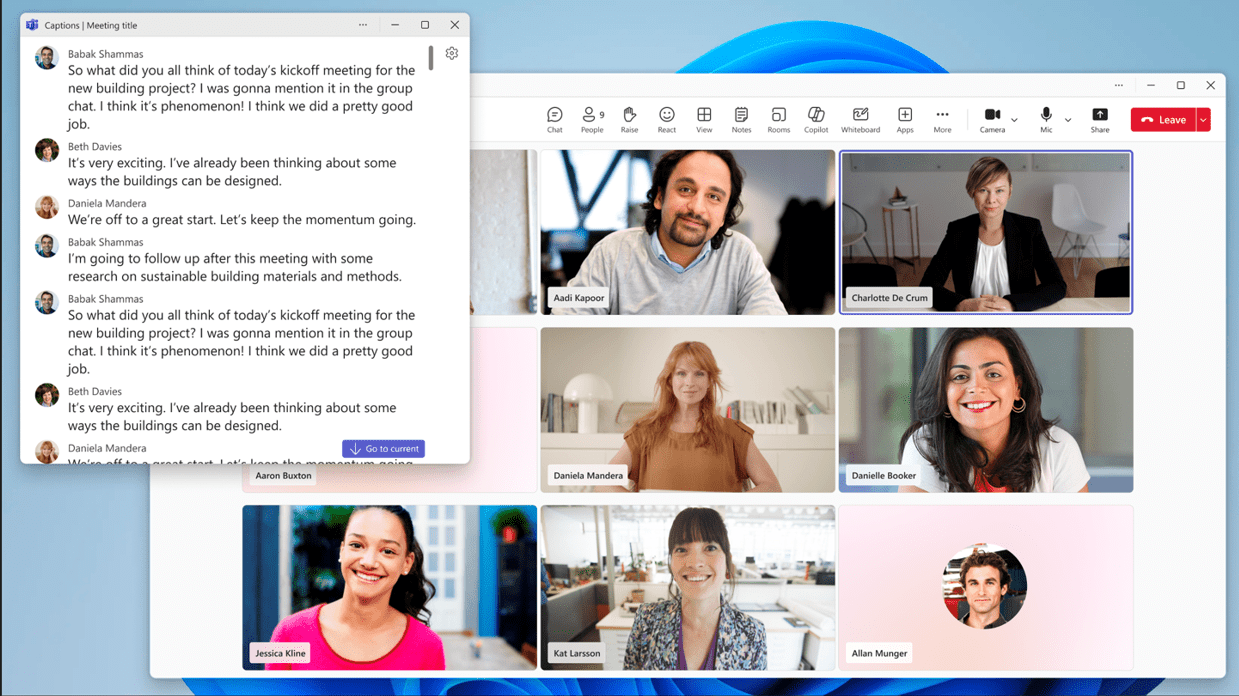Open the Whiteboard
Viewport: 1239px width, 696px height.
[860, 120]
